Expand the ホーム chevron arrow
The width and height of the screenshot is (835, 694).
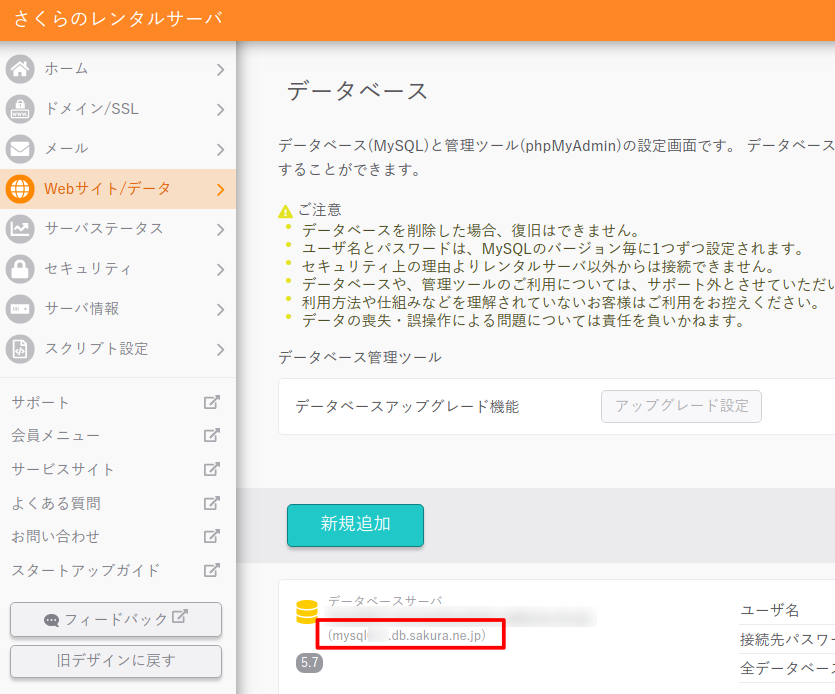point(220,70)
